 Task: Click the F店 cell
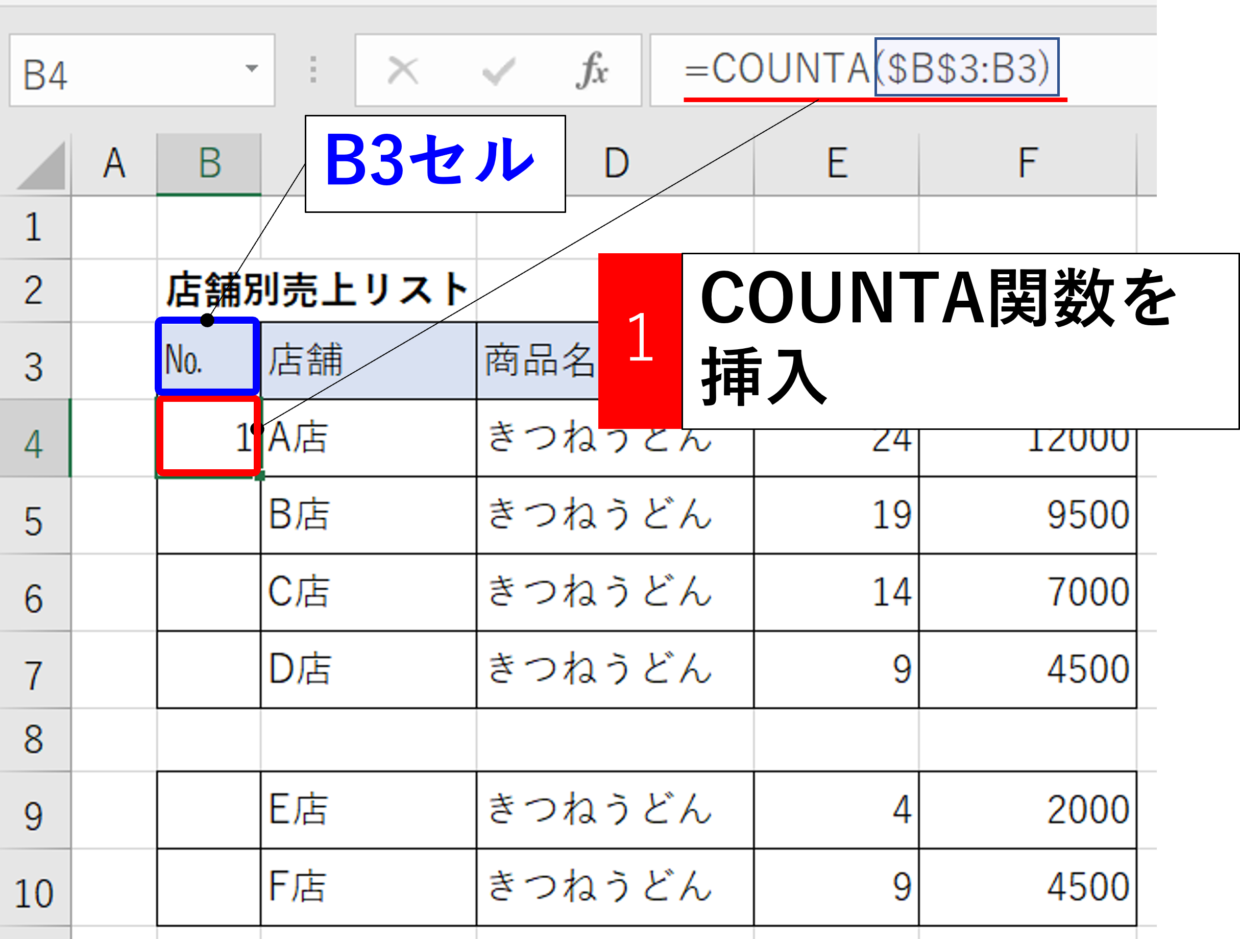(x=368, y=887)
